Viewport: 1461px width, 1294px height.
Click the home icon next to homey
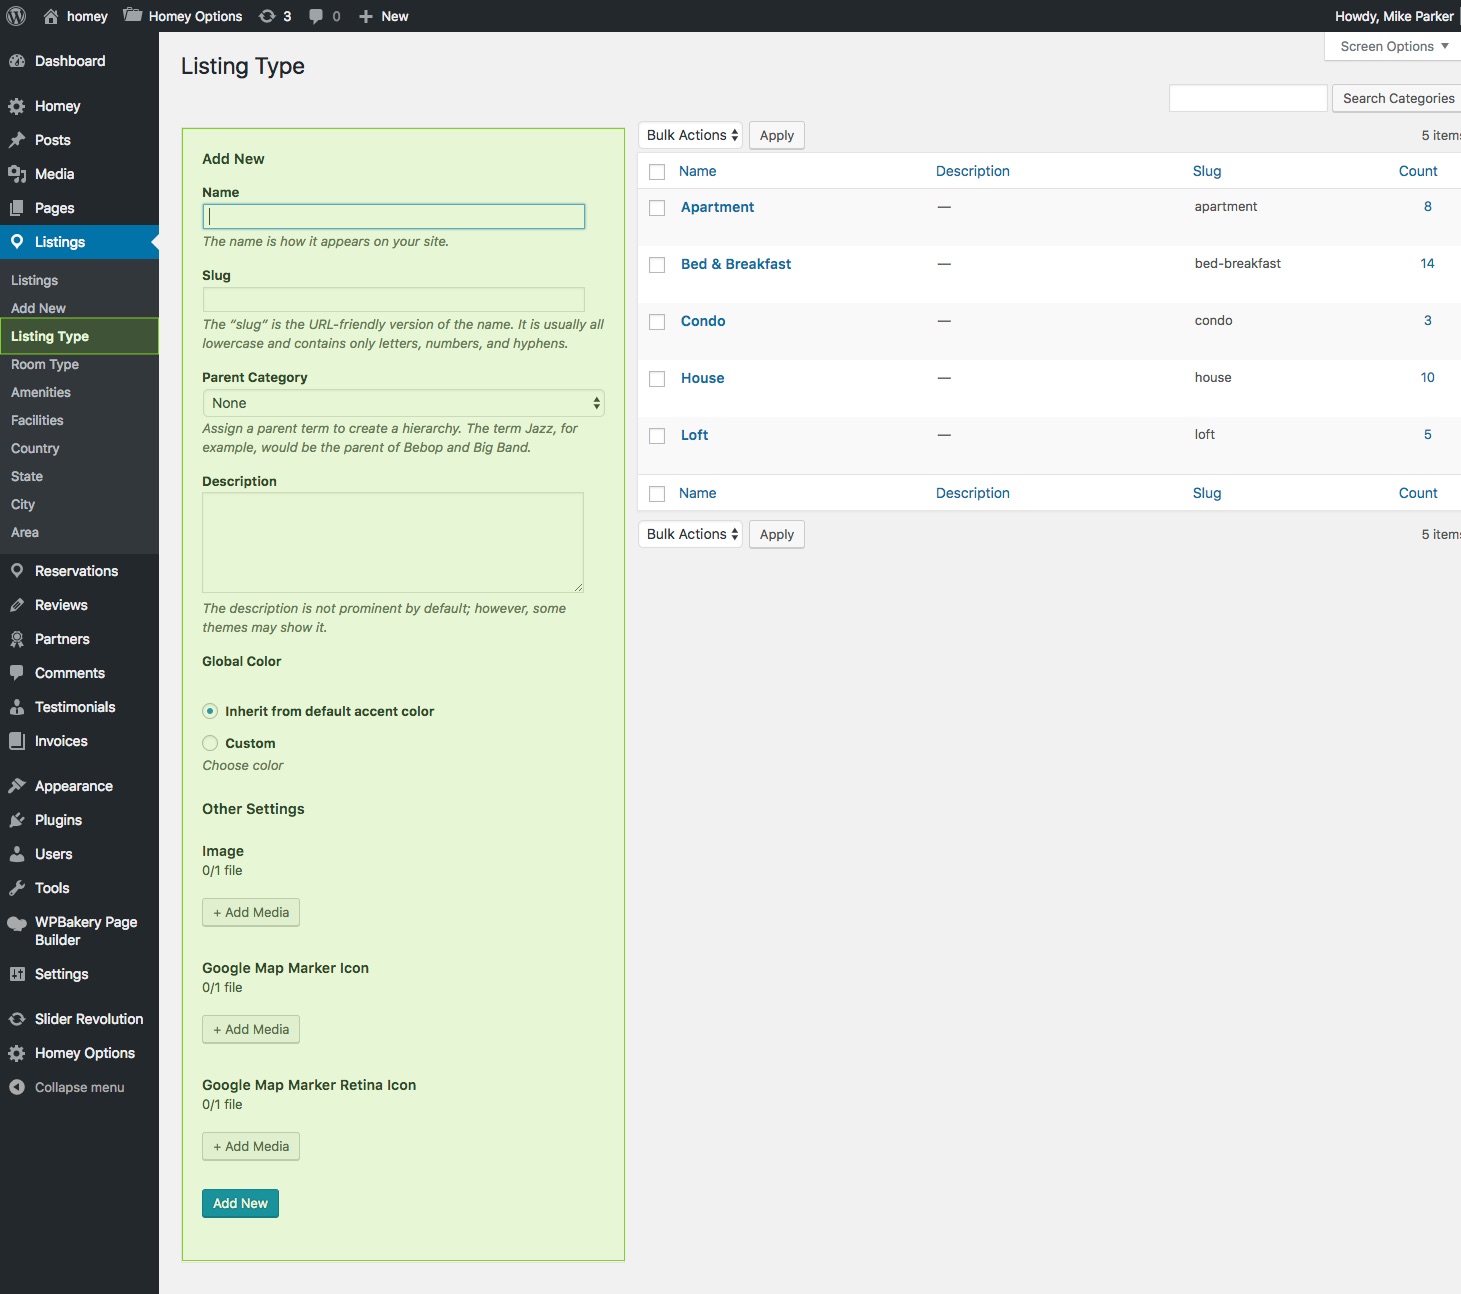point(51,16)
